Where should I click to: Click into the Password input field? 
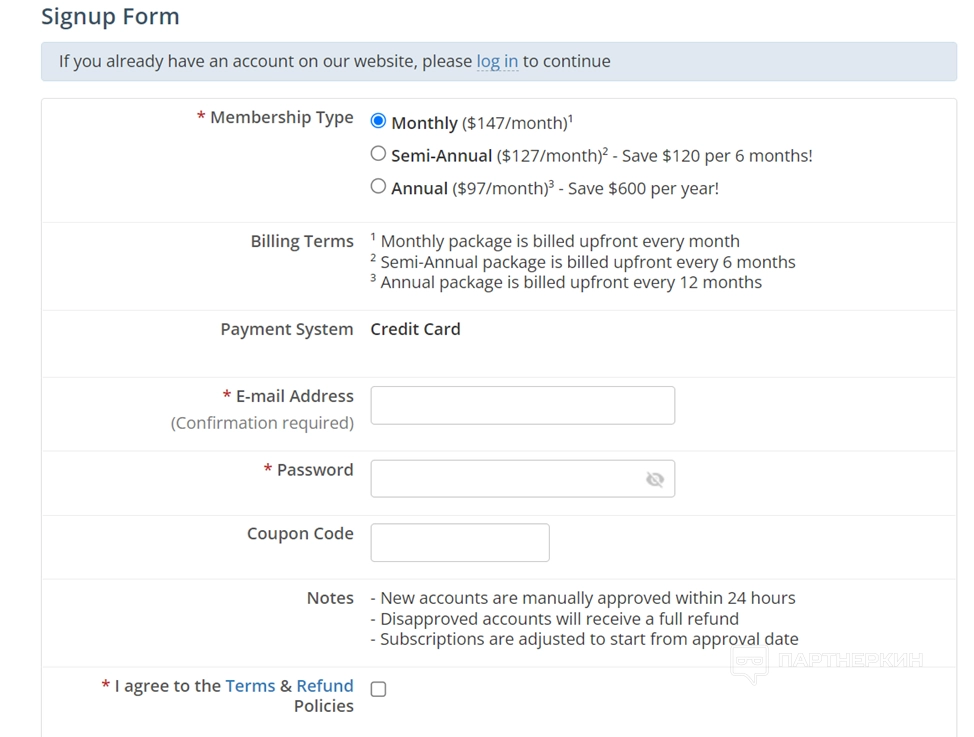[x=505, y=479]
